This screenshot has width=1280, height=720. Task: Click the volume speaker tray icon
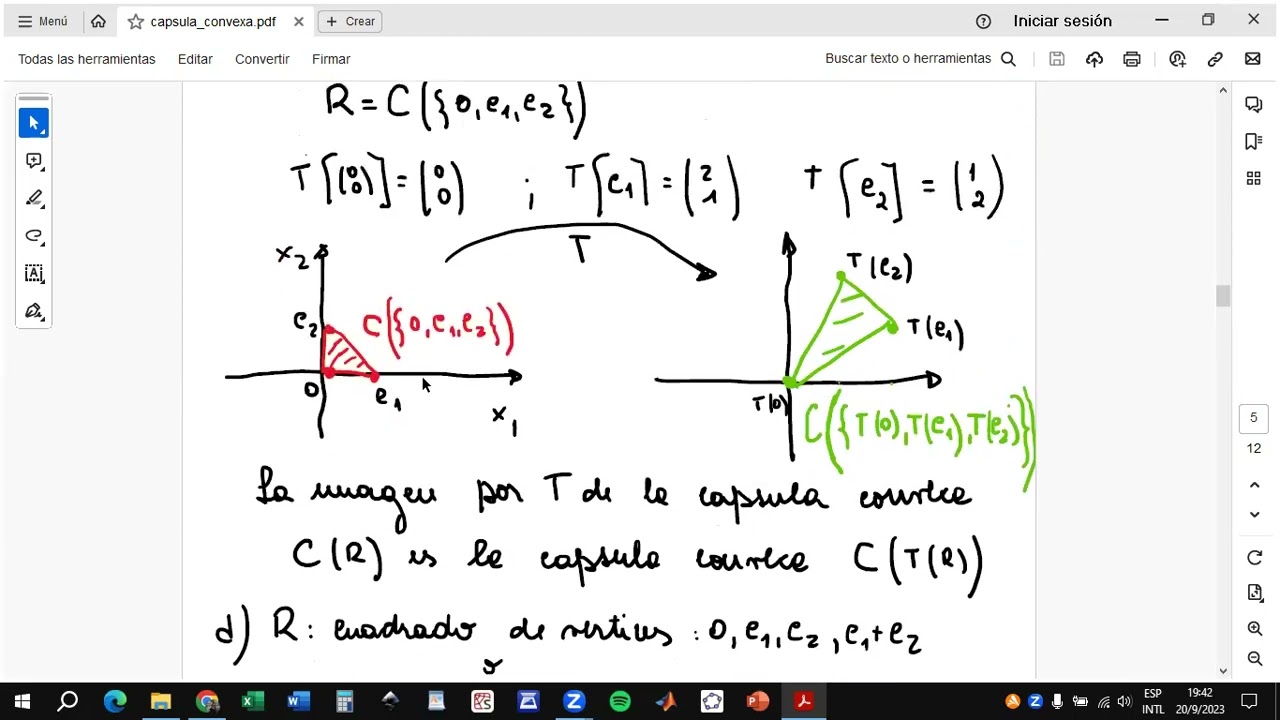pos(1124,701)
